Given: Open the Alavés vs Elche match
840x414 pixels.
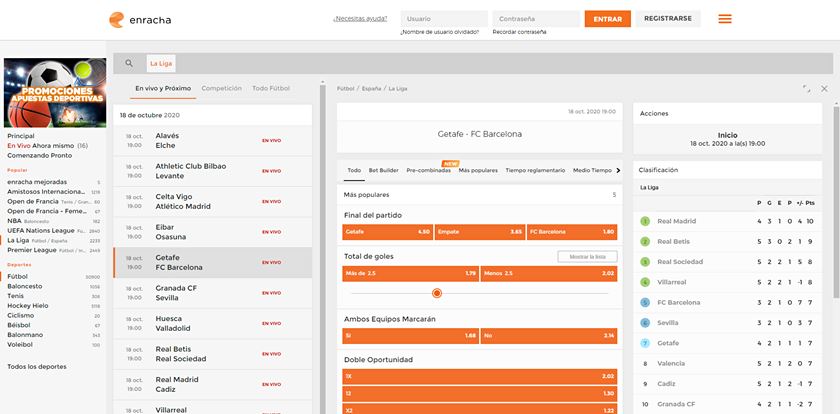Looking at the screenshot, I should 213,141.
